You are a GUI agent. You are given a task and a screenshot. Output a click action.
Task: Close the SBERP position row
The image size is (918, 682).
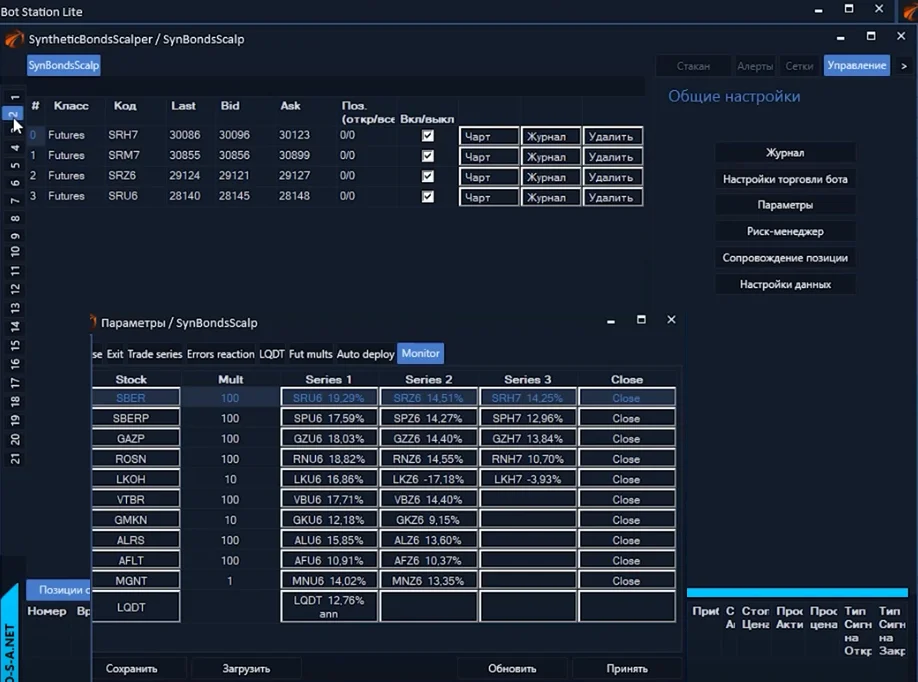626,419
